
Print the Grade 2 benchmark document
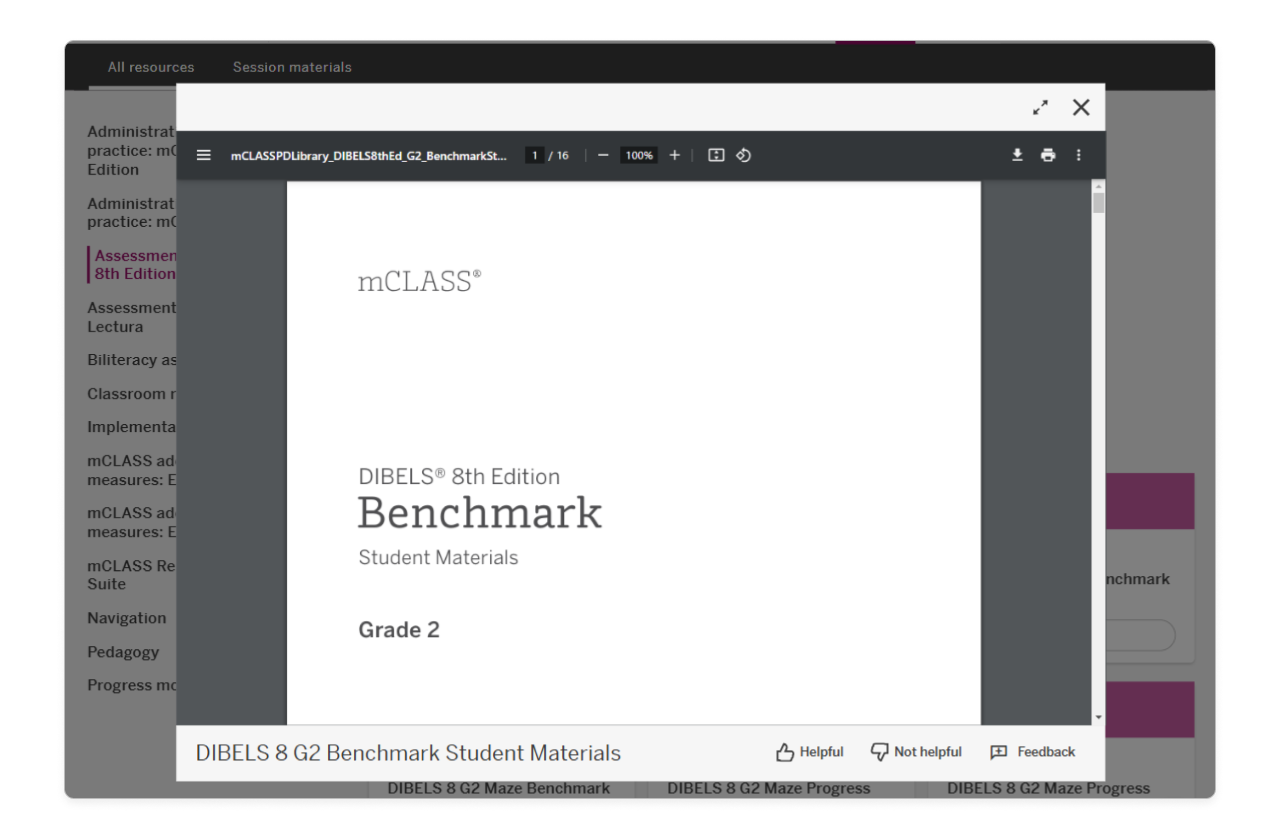pos(1048,155)
